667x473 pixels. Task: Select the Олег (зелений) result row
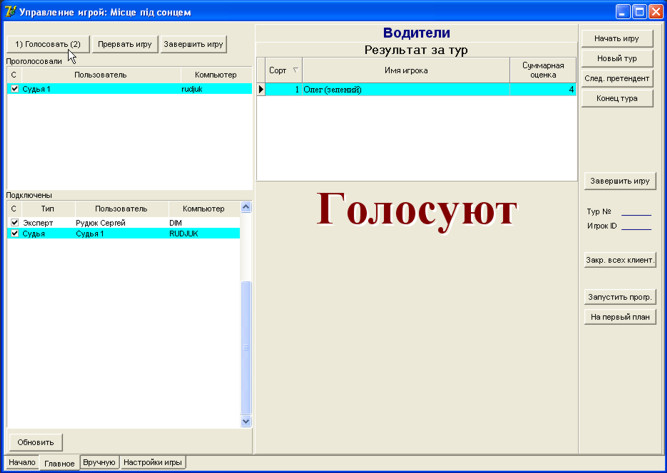[400, 90]
